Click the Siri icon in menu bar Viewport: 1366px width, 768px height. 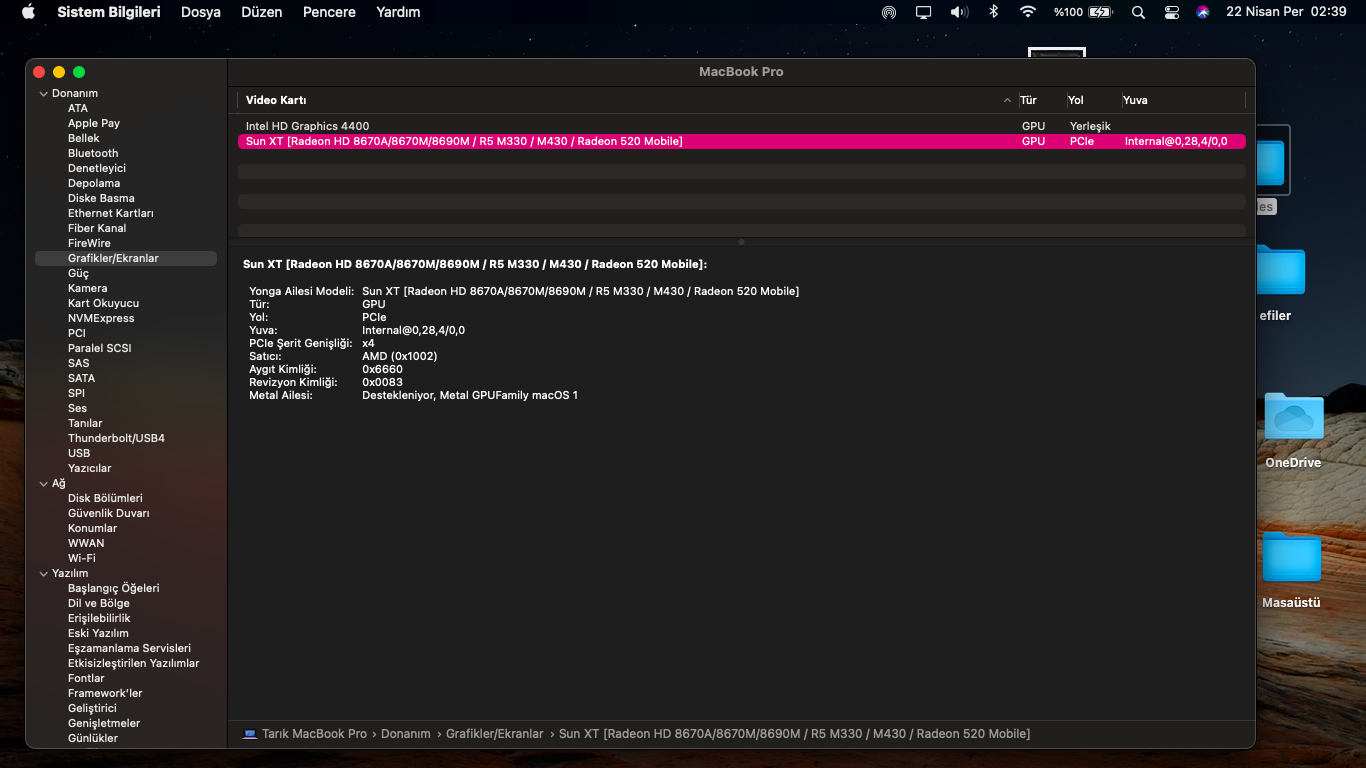[1203, 12]
